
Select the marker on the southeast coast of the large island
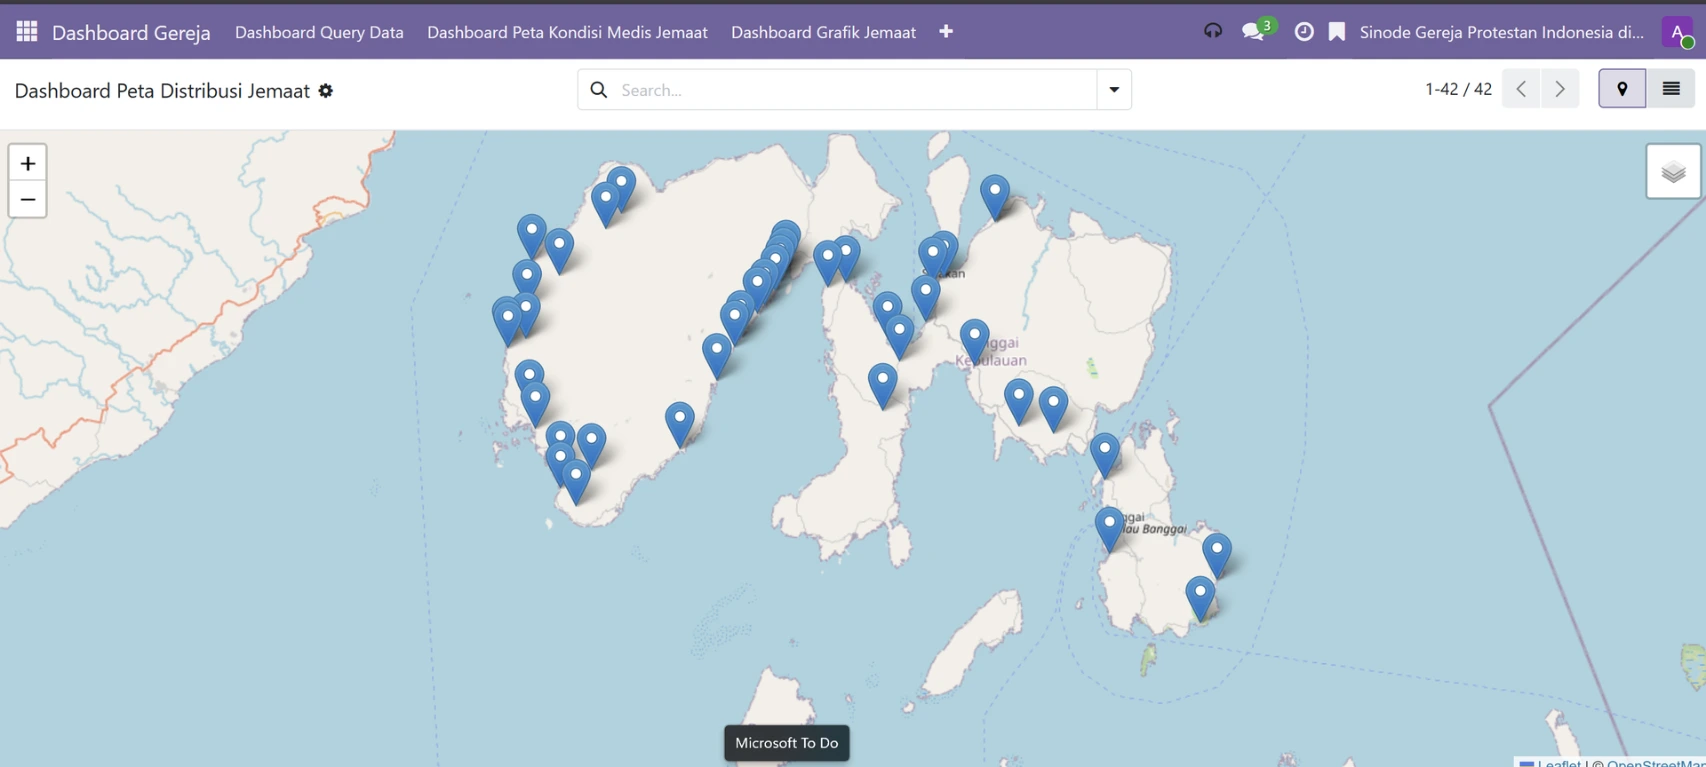pos(679,424)
